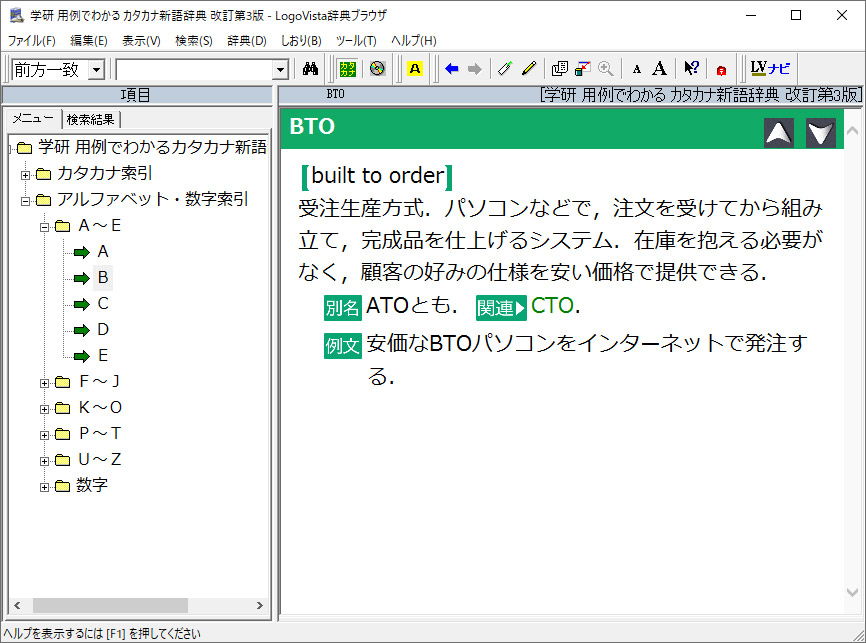Select index entry D in tree

pyautogui.click(x=103, y=330)
